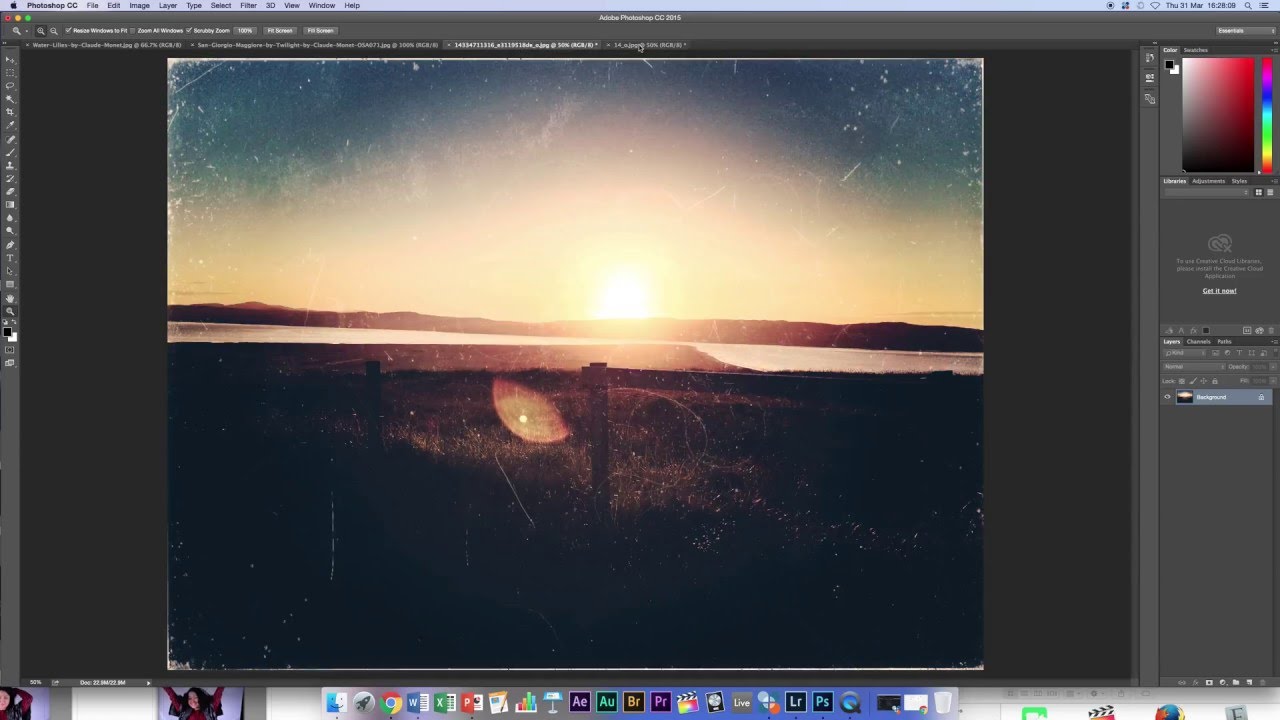This screenshot has width=1280, height=720.
Task: Select the Horizontal Type tool
Action: (x=9, y=257)
